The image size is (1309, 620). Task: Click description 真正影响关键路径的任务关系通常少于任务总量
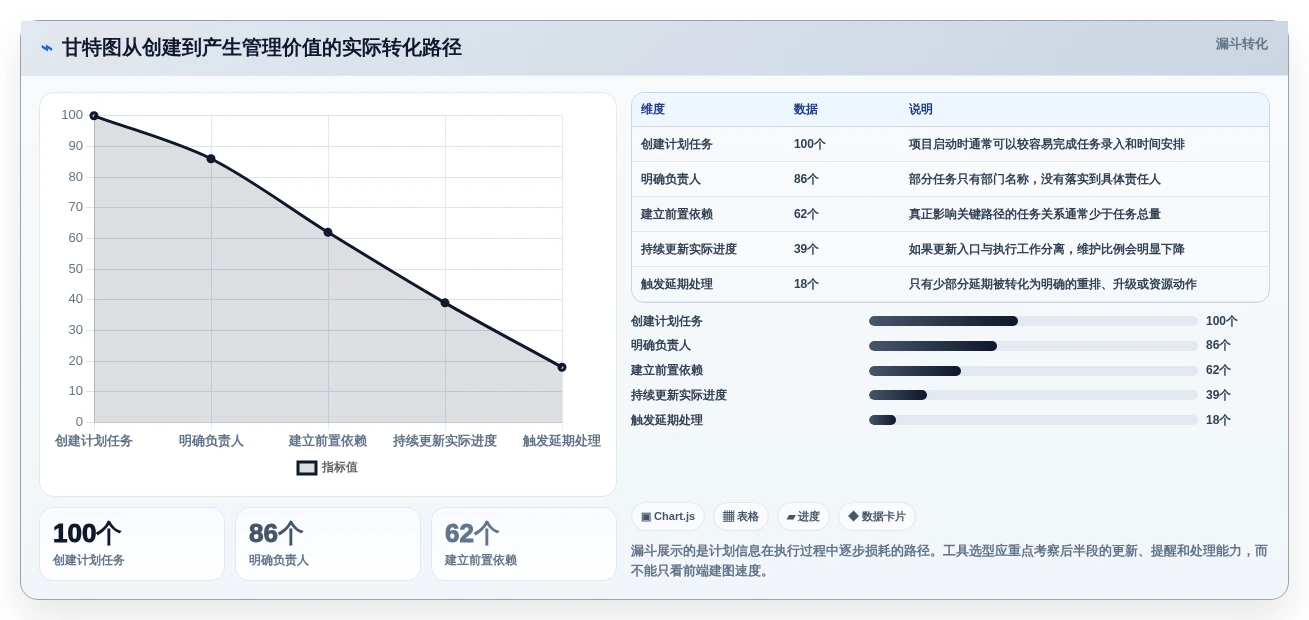click(x=1035, y=214)
